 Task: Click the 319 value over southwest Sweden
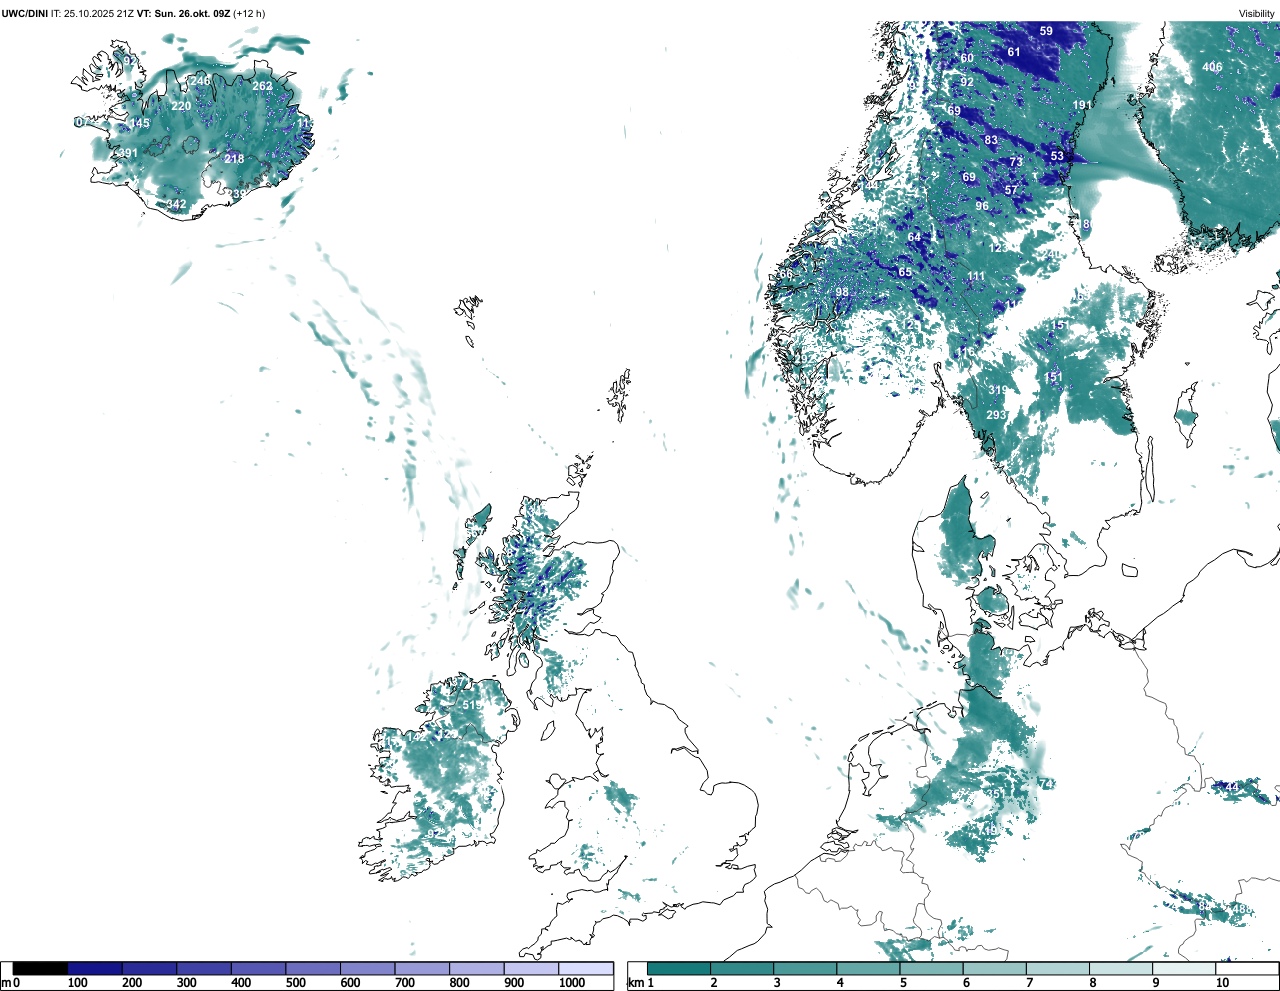point(998,390)
